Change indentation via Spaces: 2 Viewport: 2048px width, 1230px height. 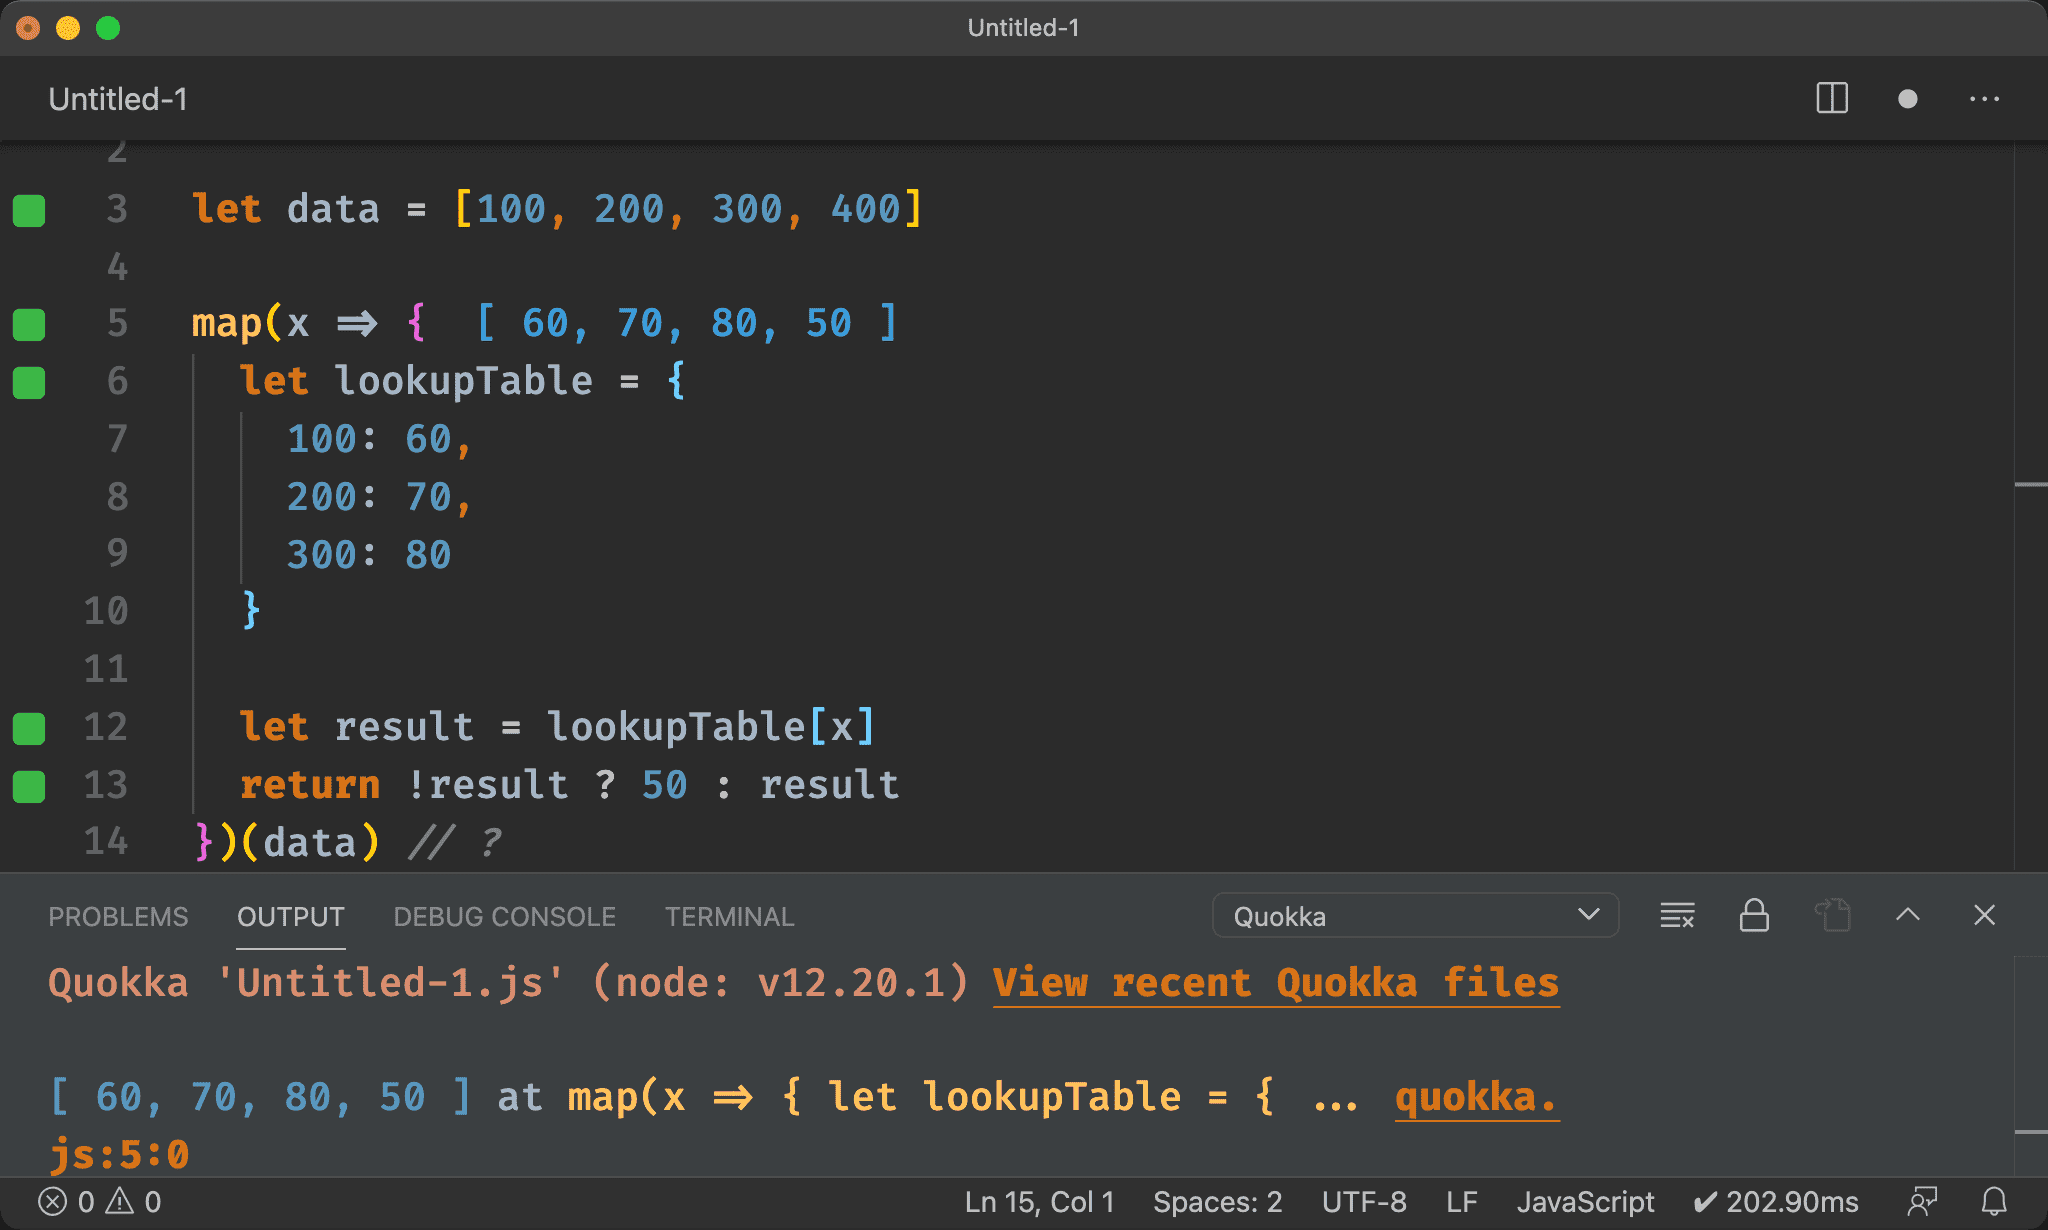(x=1217, y=1202)
